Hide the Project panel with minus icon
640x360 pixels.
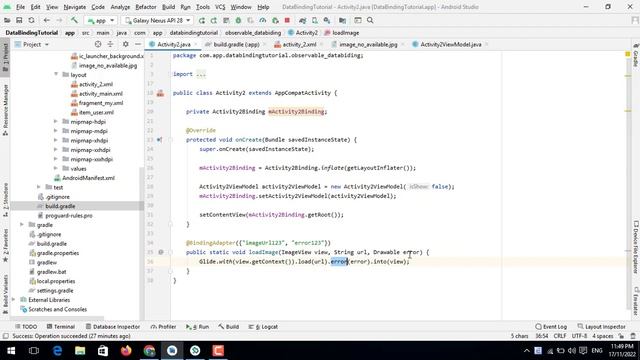(x=138, y=44)
